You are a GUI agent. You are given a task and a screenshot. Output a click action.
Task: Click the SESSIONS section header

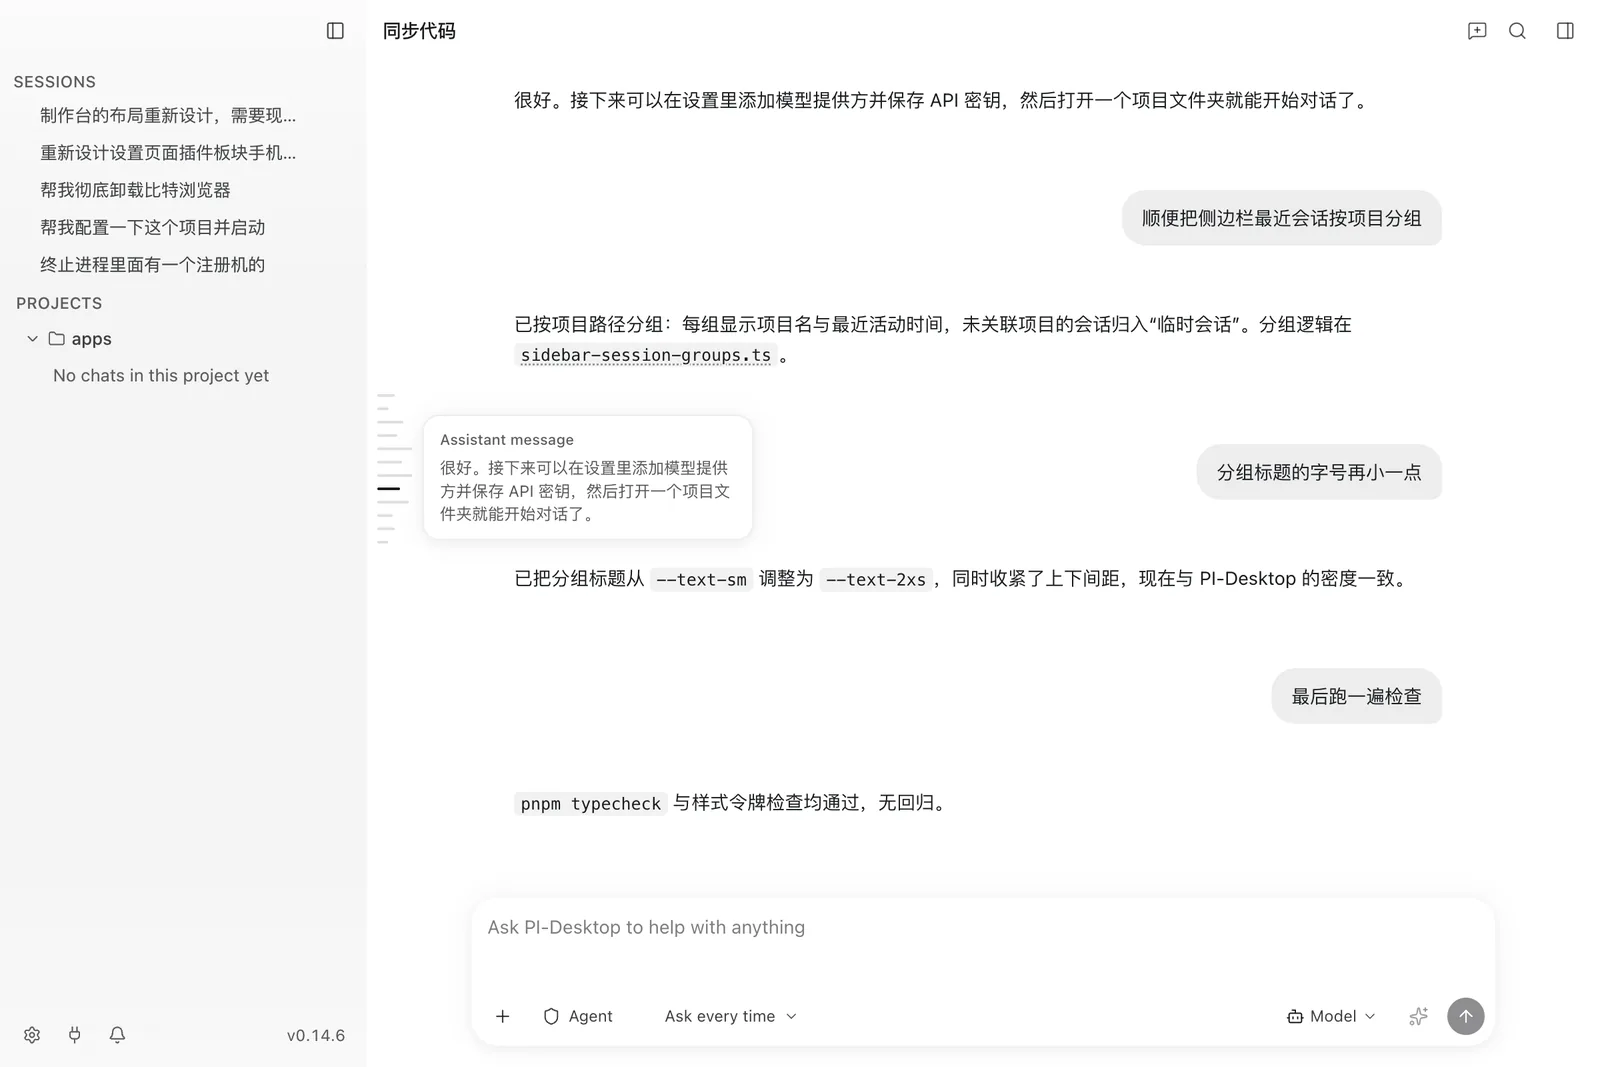tap(55, 82)
